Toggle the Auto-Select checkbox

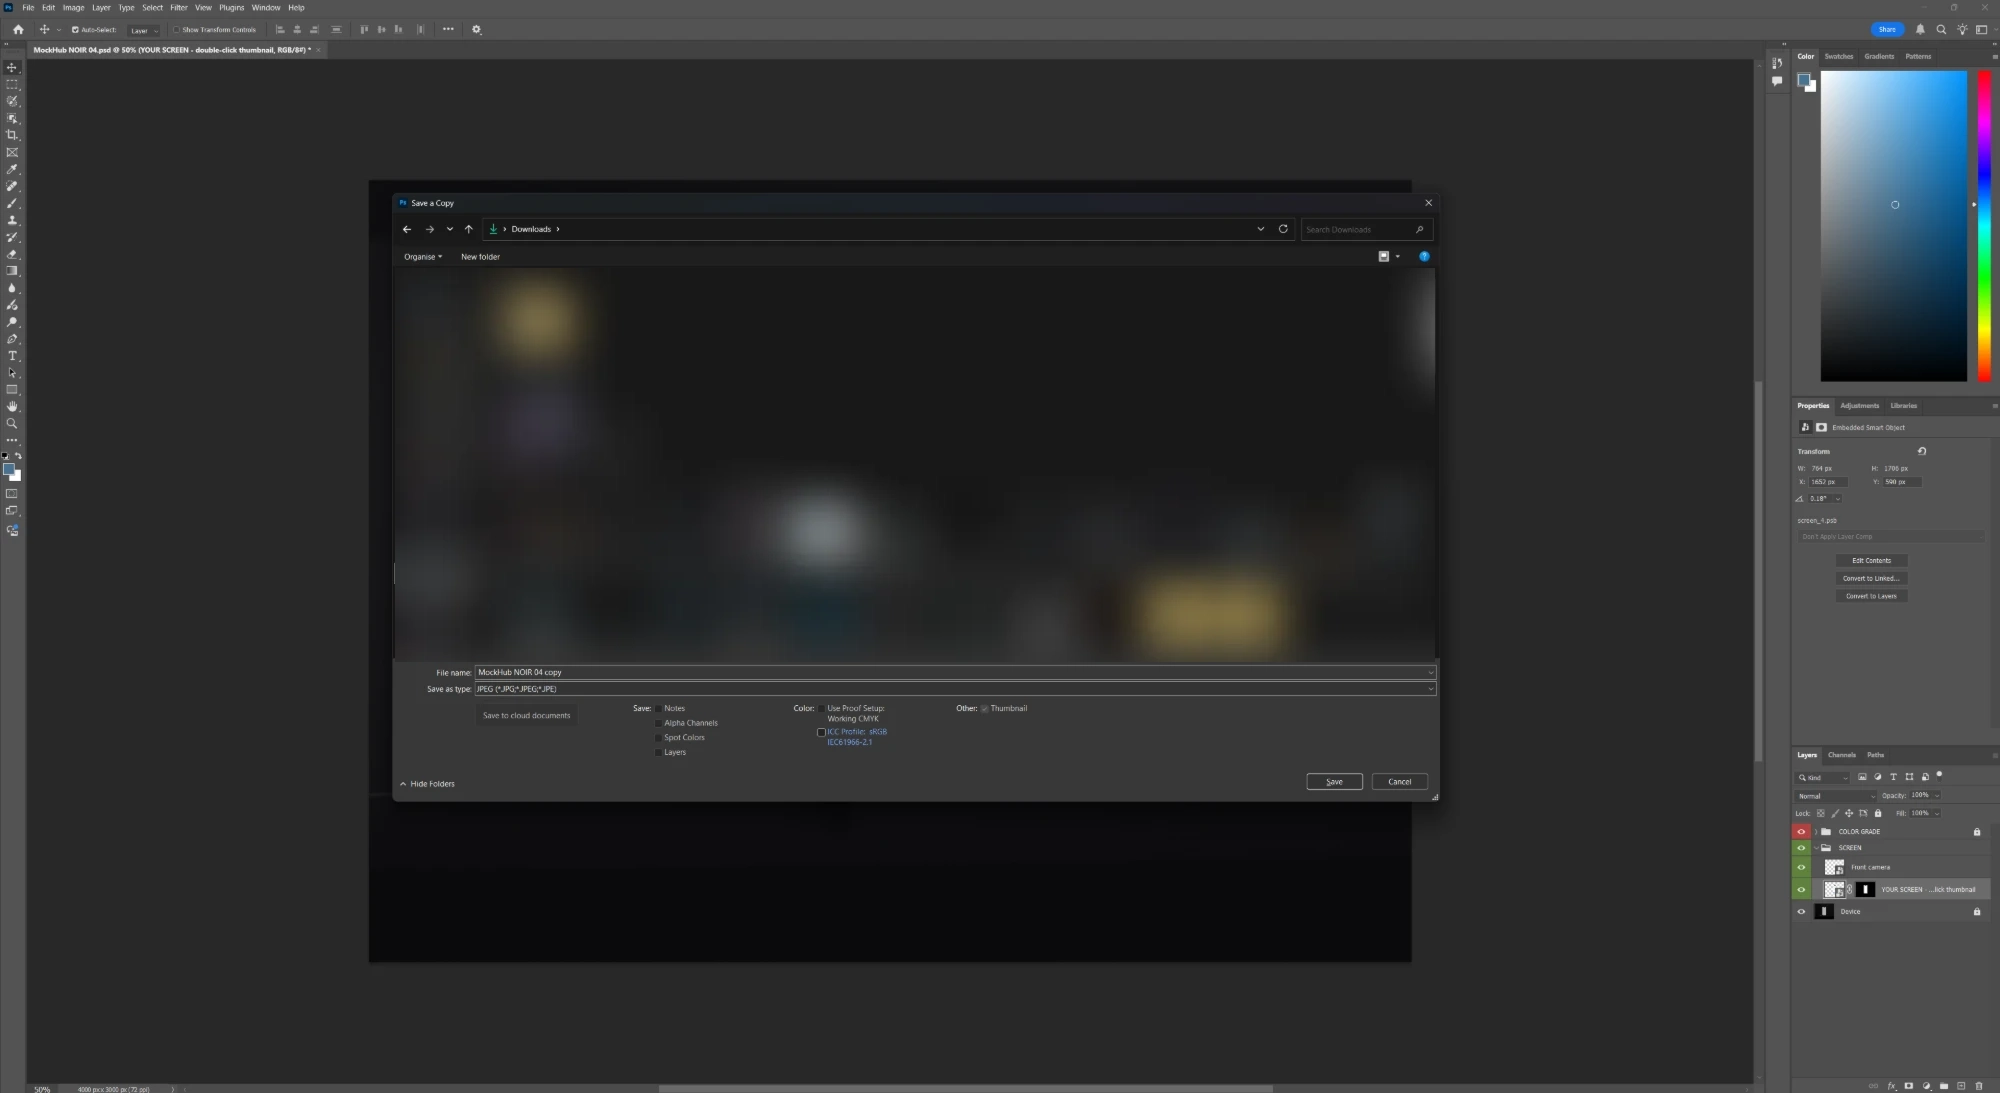[75, 30]
